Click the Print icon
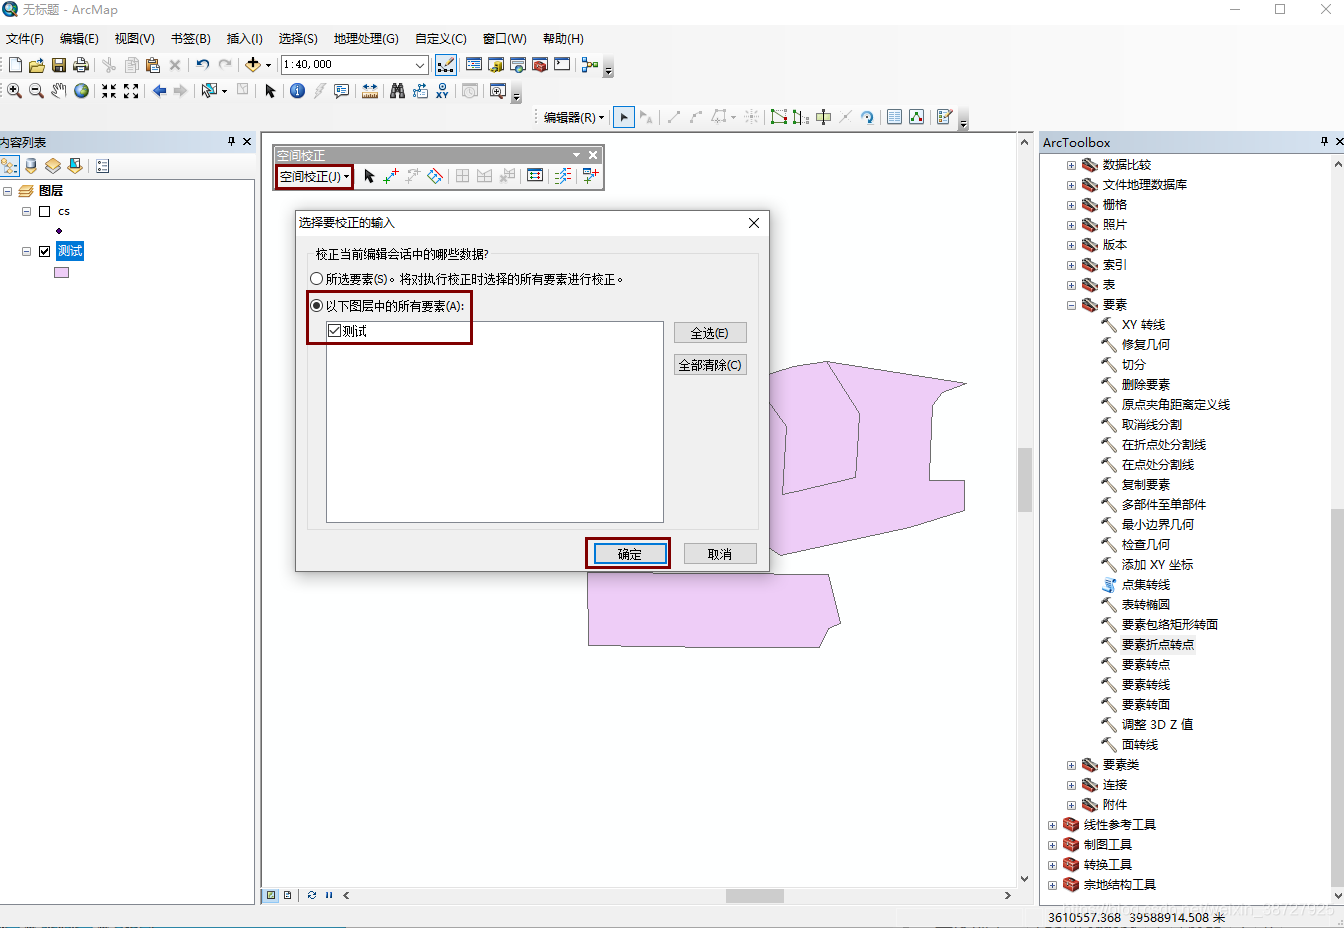The height and width of the screenshot is (928, 1344). (81, 65)
